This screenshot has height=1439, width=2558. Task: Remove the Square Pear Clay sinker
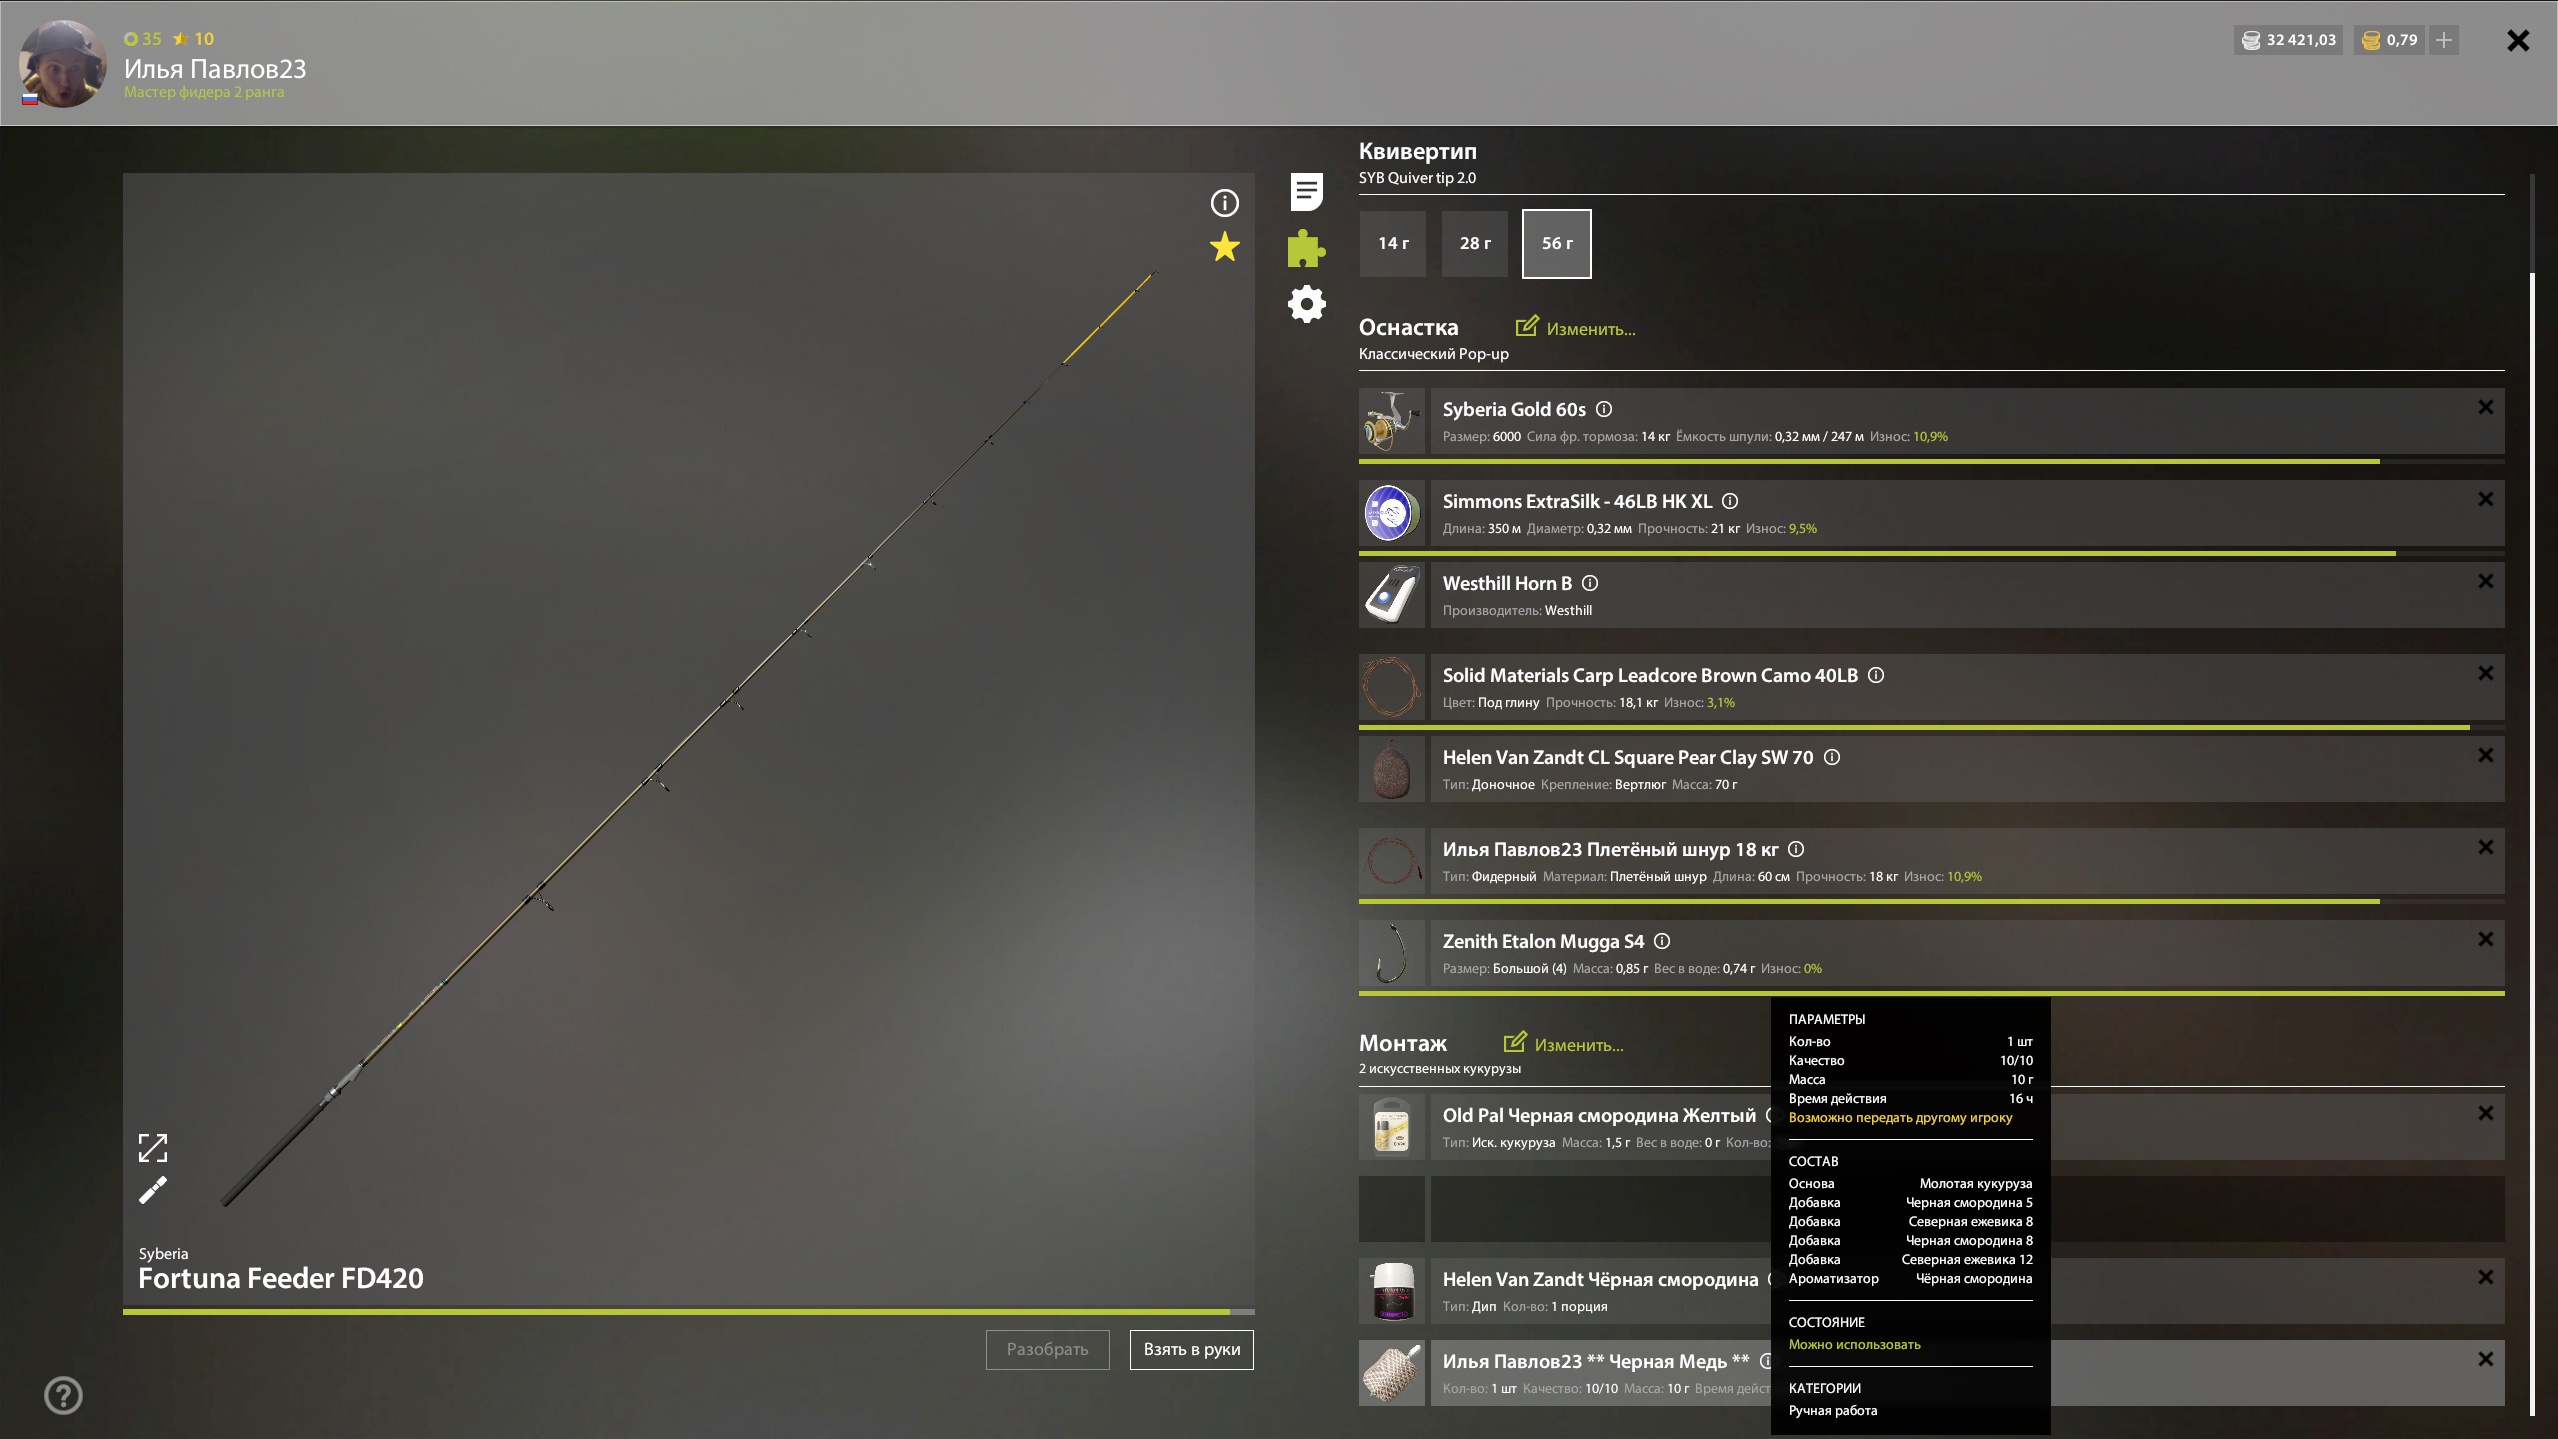tap(2485, 755)
